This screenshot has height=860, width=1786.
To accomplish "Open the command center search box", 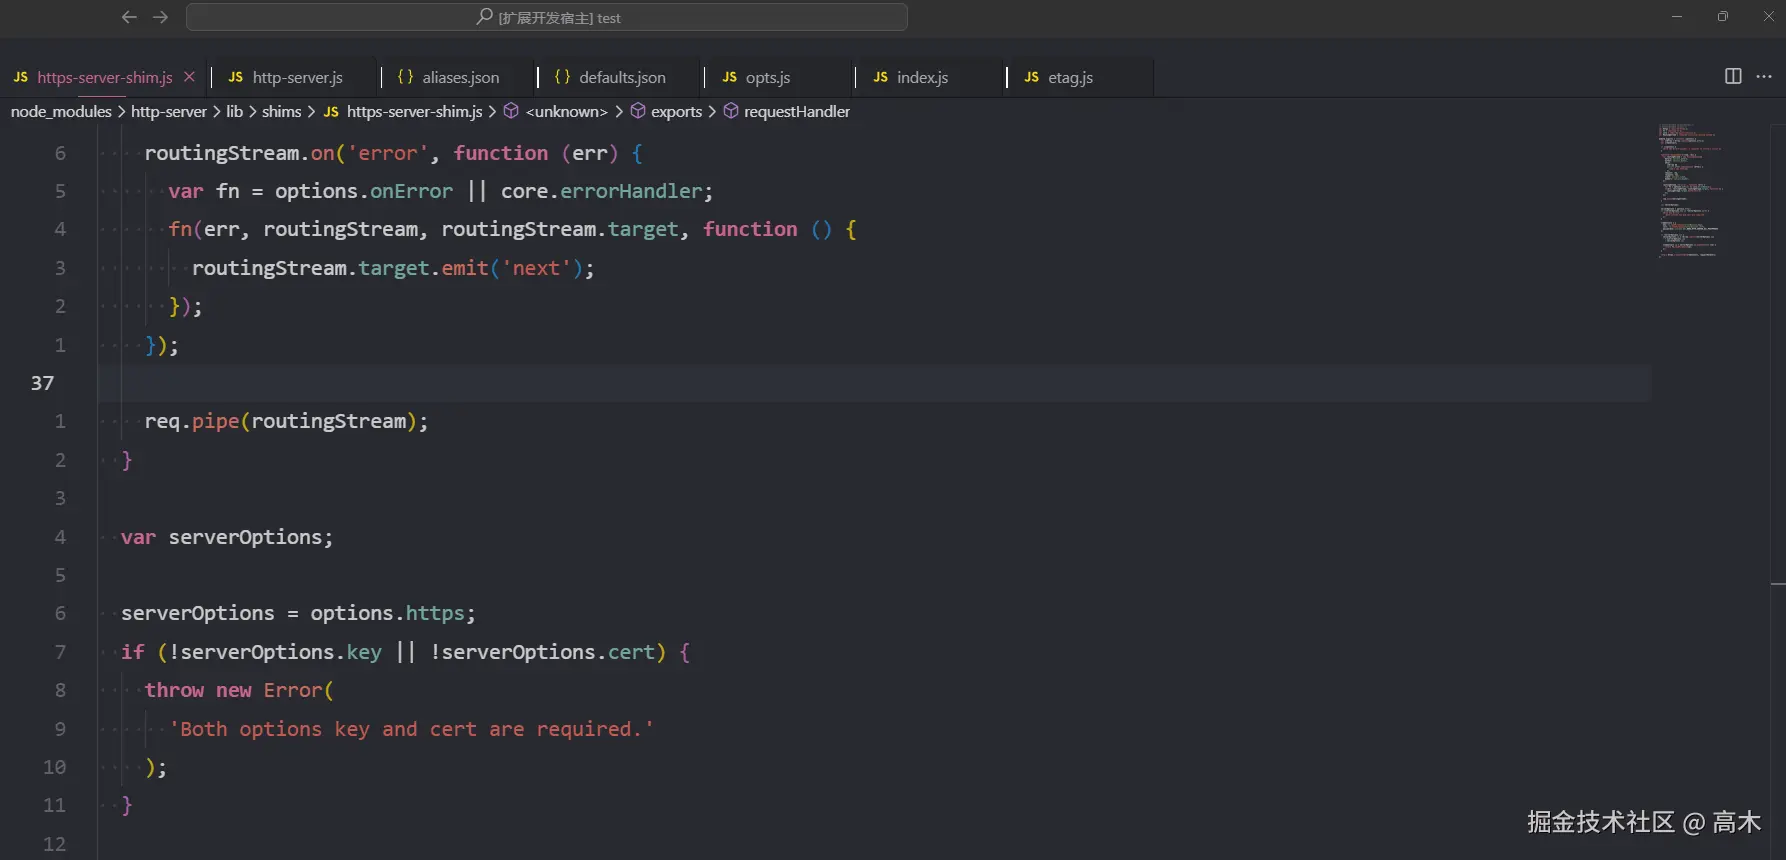I will tap(547, 17).
